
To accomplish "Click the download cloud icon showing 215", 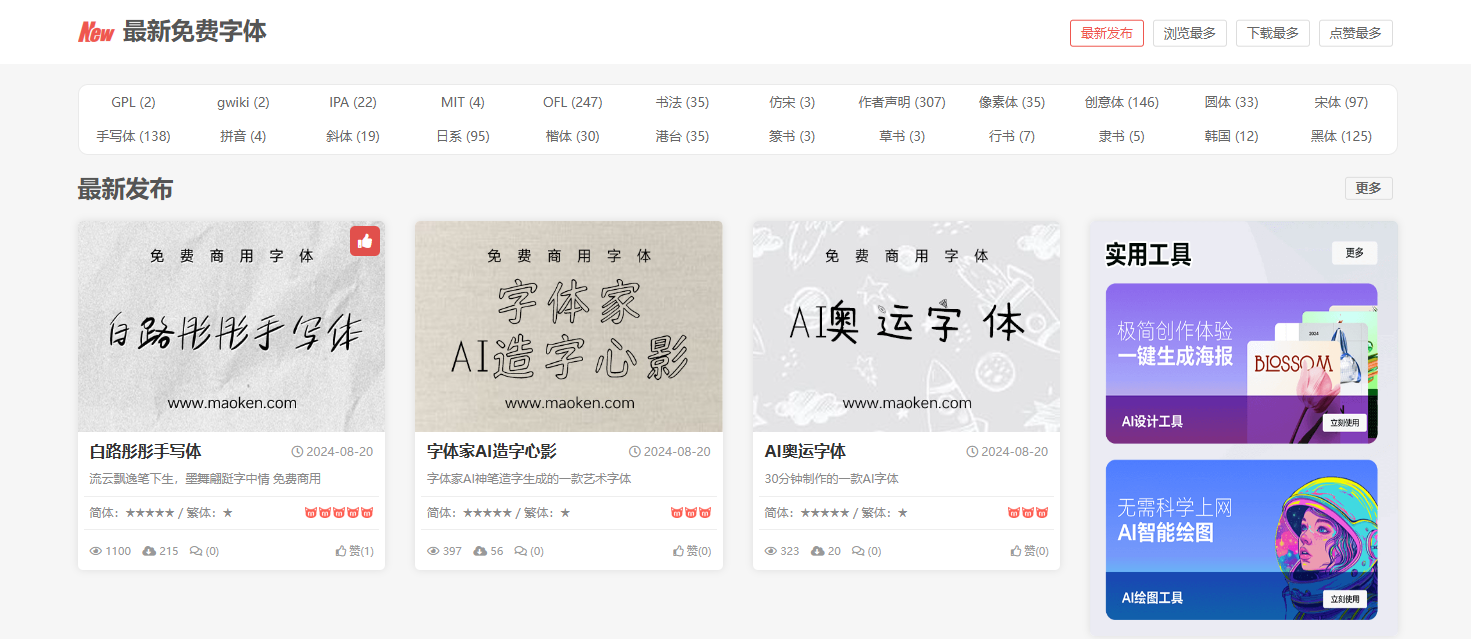I will pos(149,551).
